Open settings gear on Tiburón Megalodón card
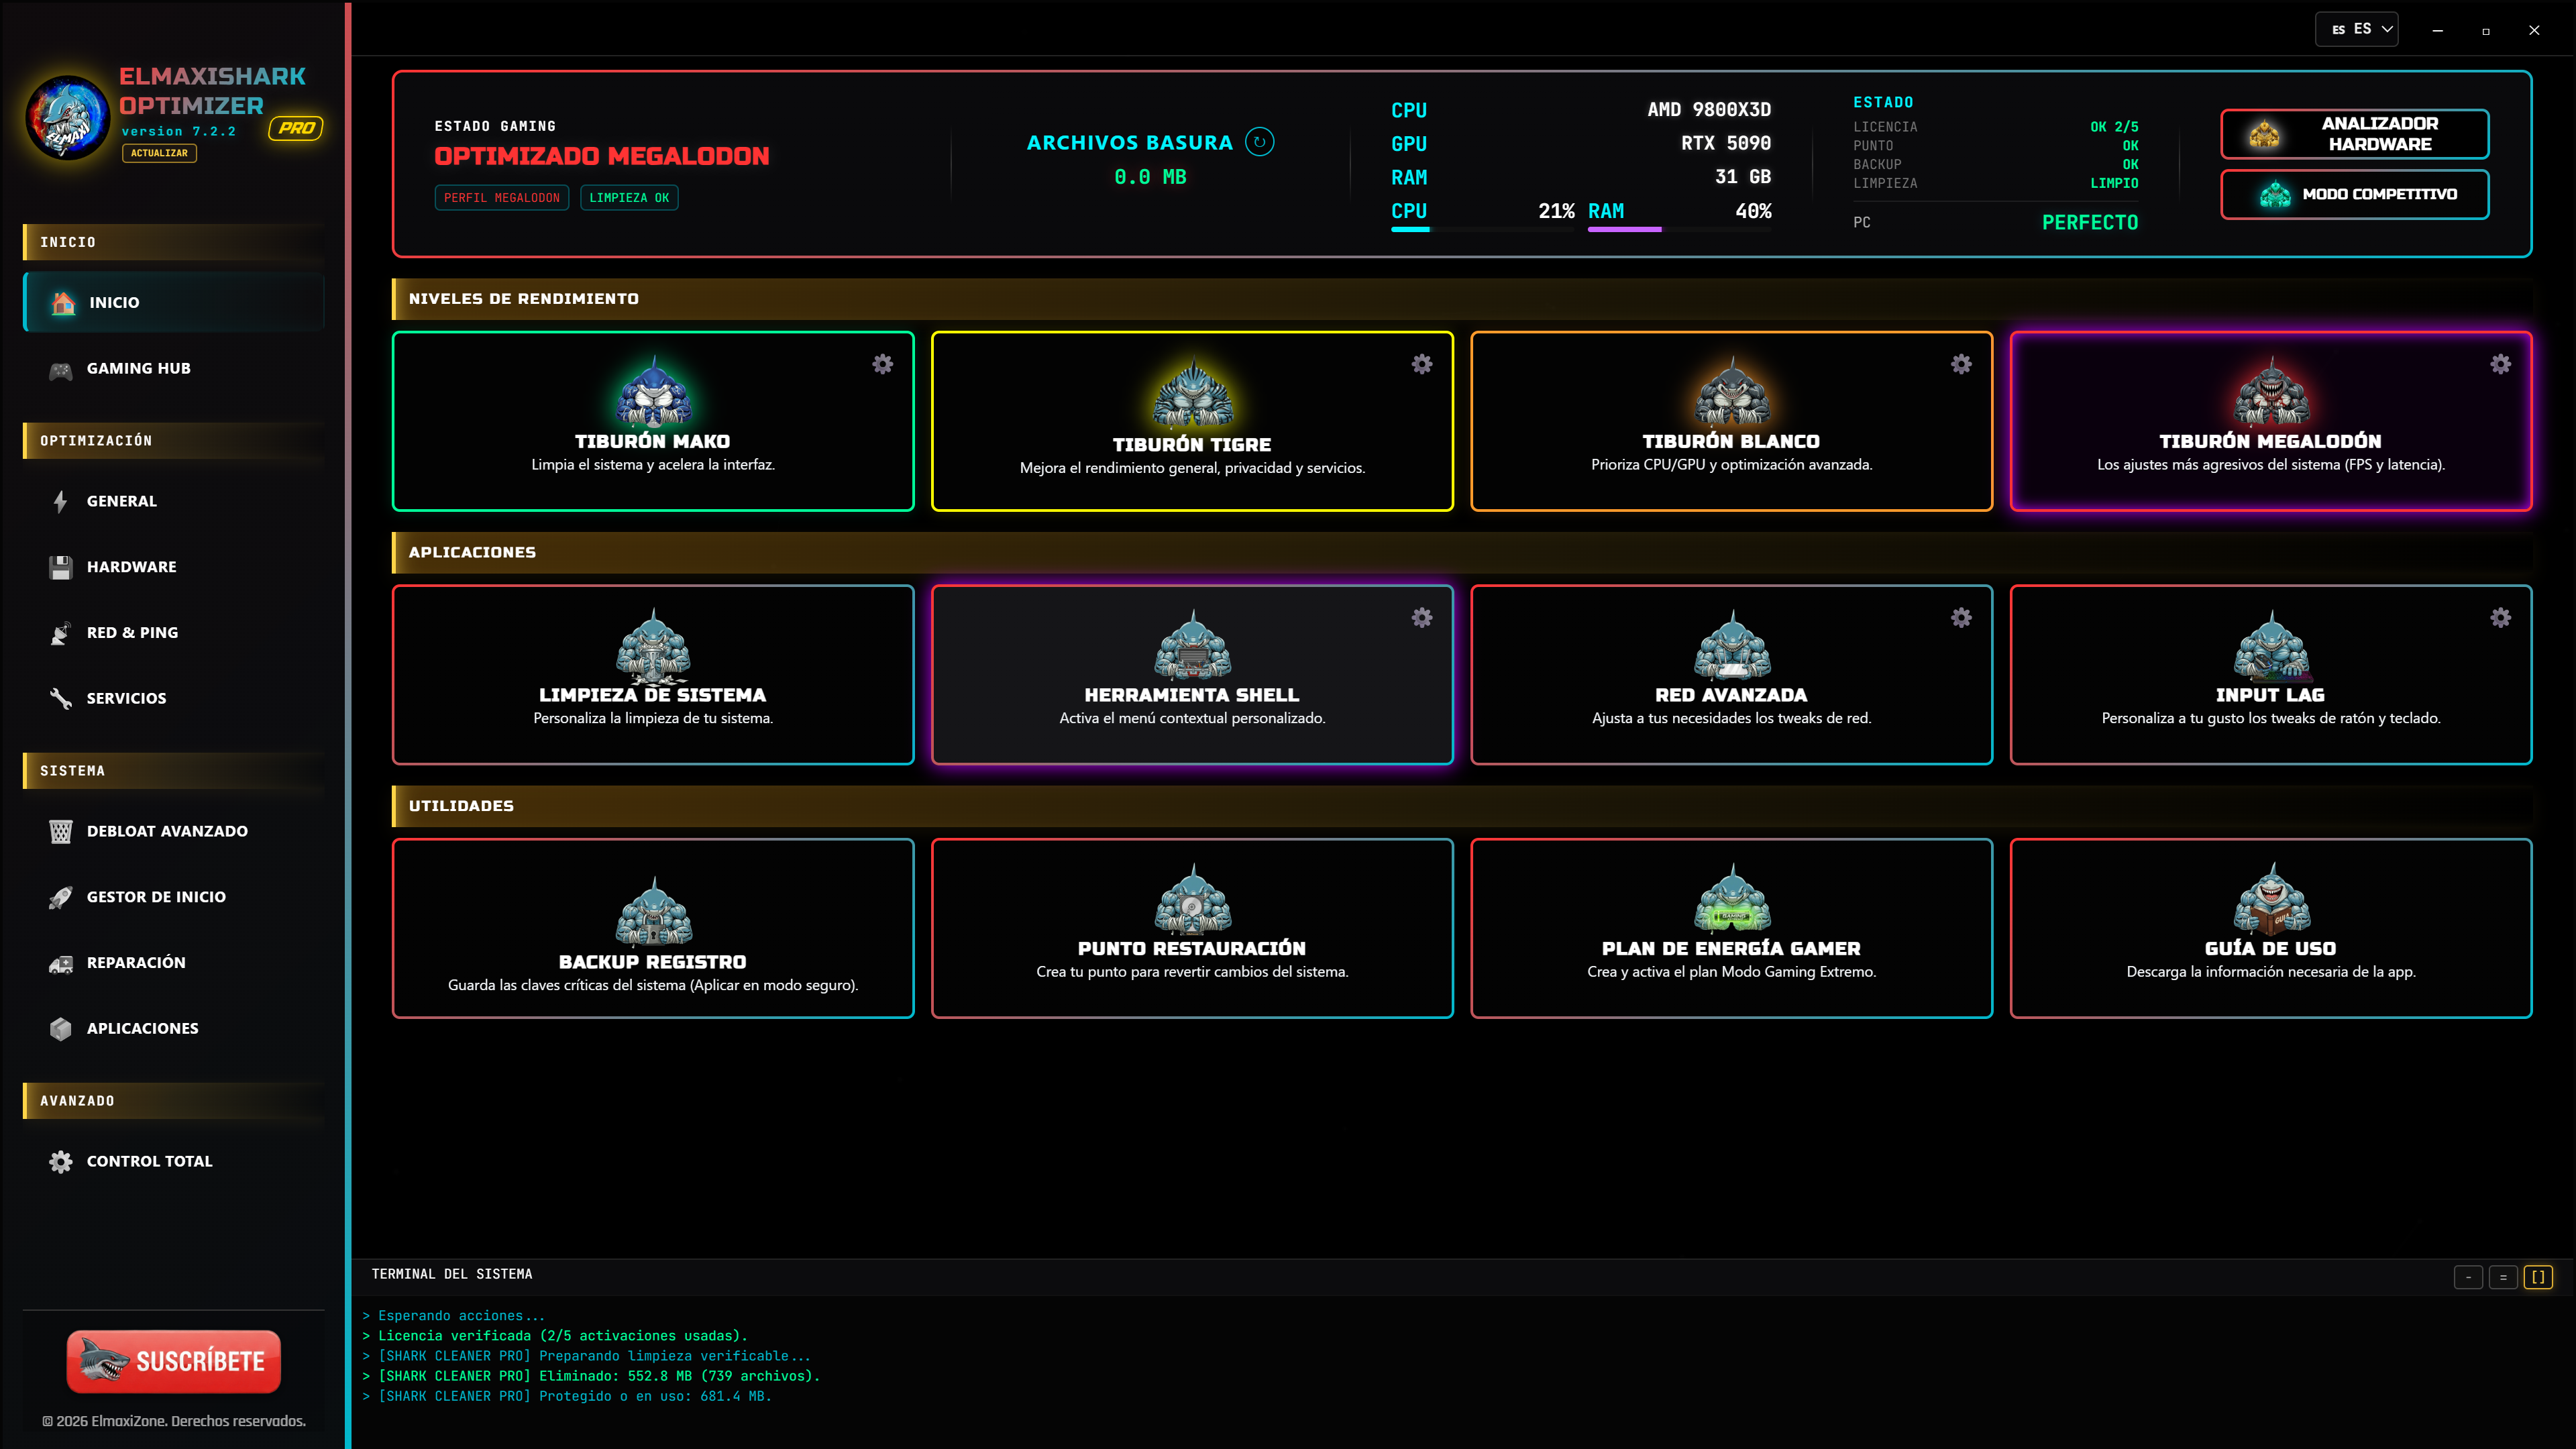This screenshot has height=1449, width=2576. [x=2500, y=364]
